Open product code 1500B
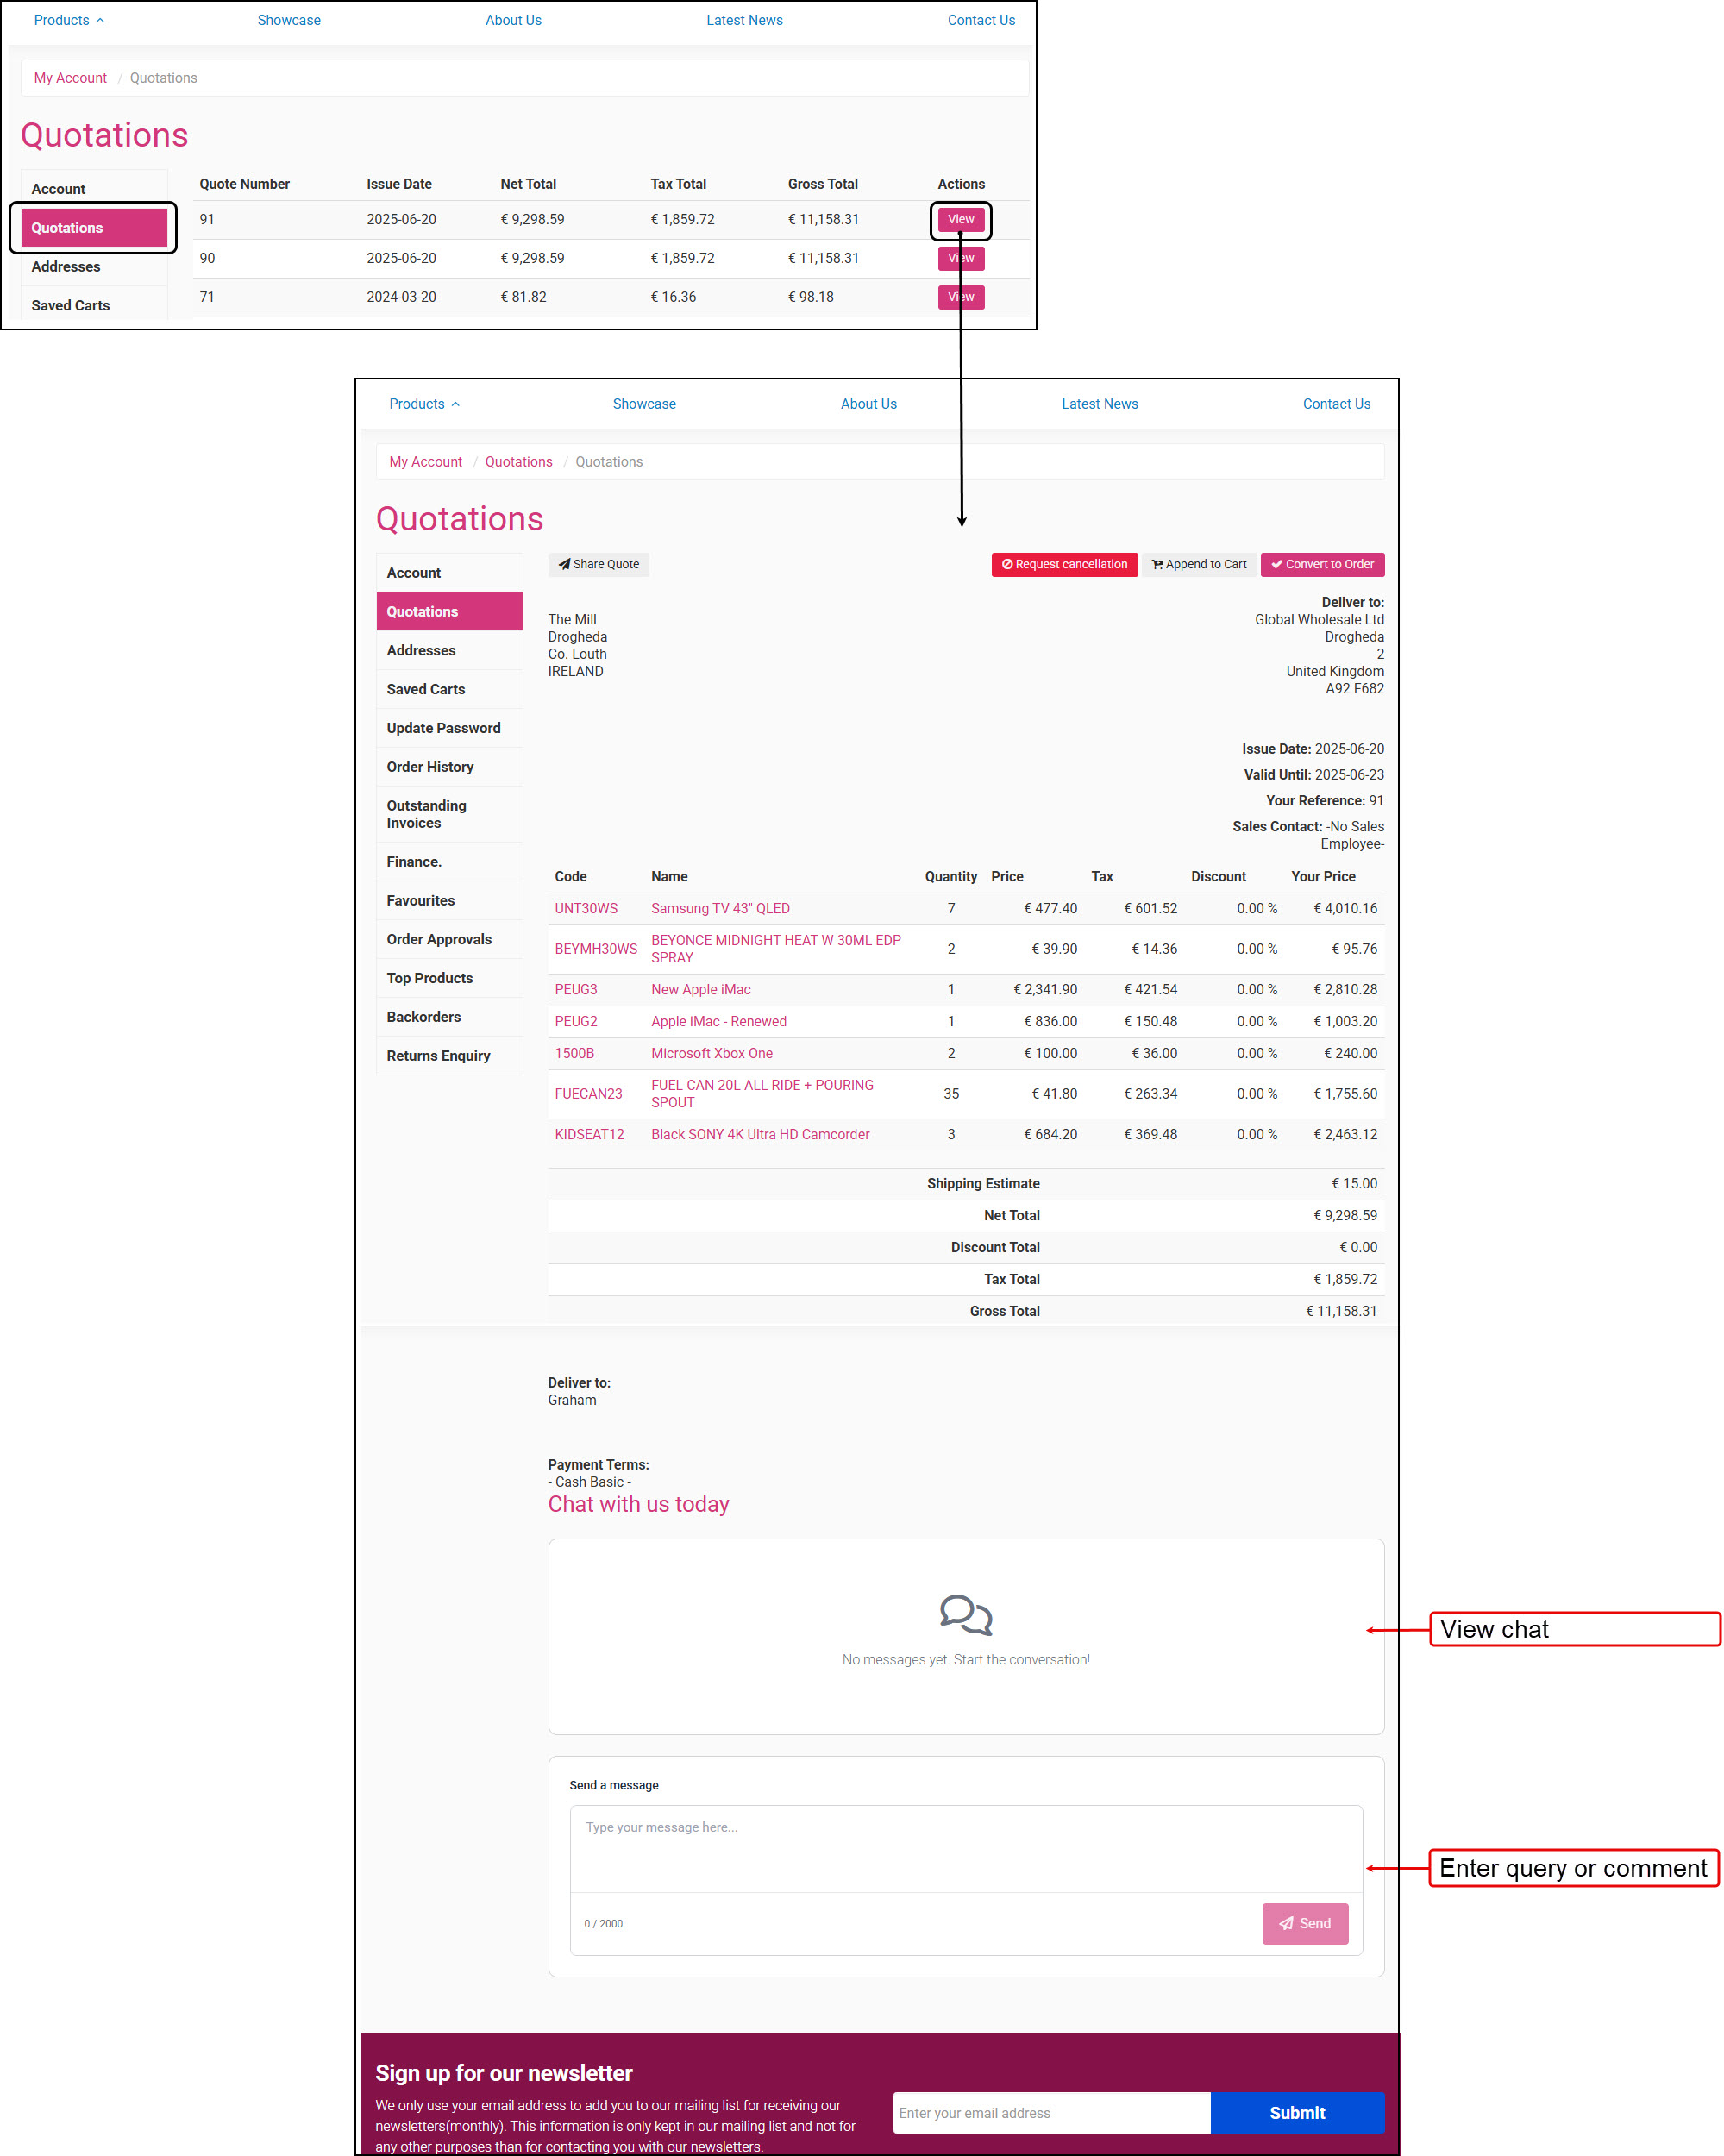This screenshot has height=2156, width=1724. 575,1053
